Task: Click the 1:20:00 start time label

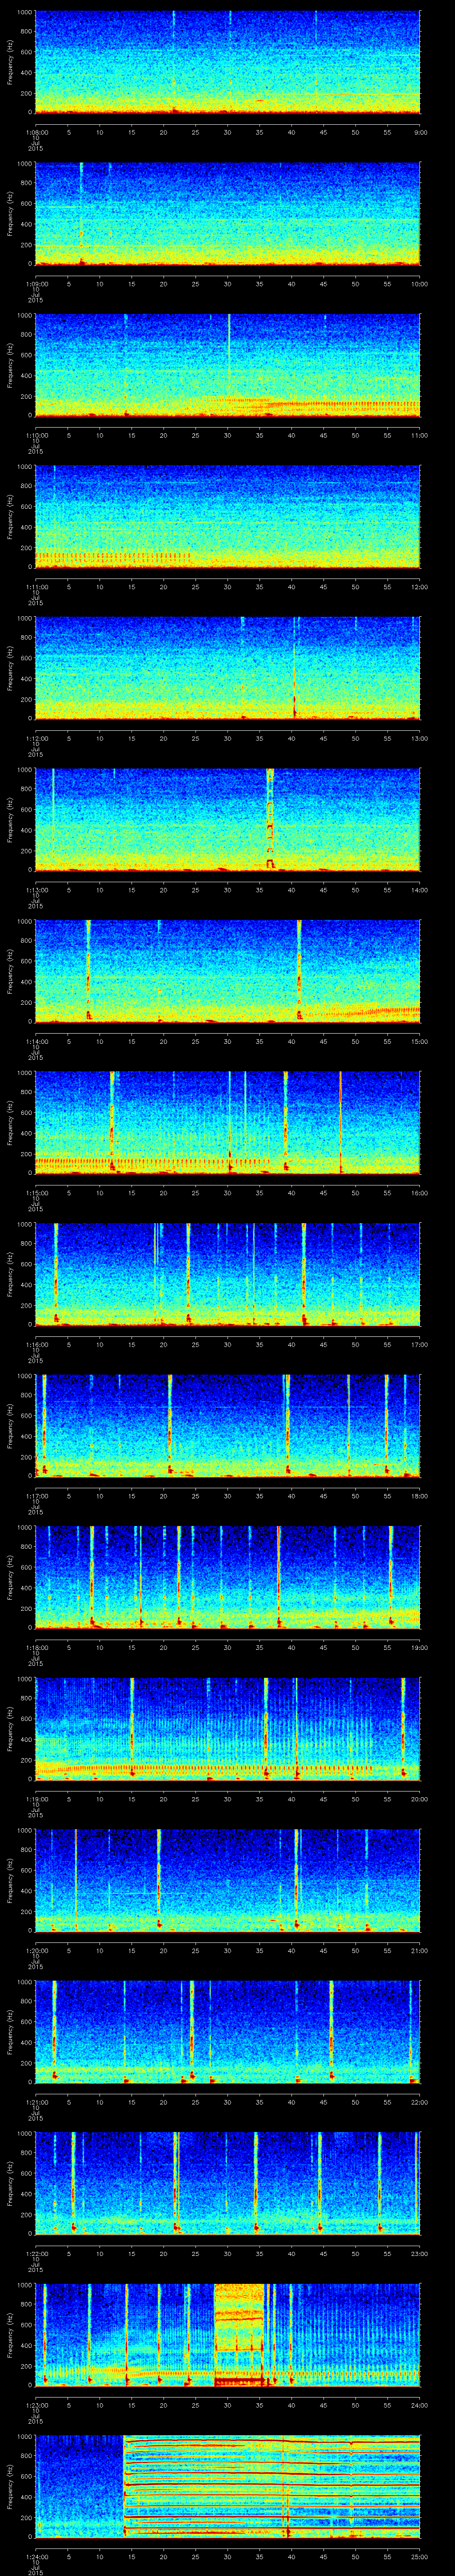Action: pos(36,1950)
